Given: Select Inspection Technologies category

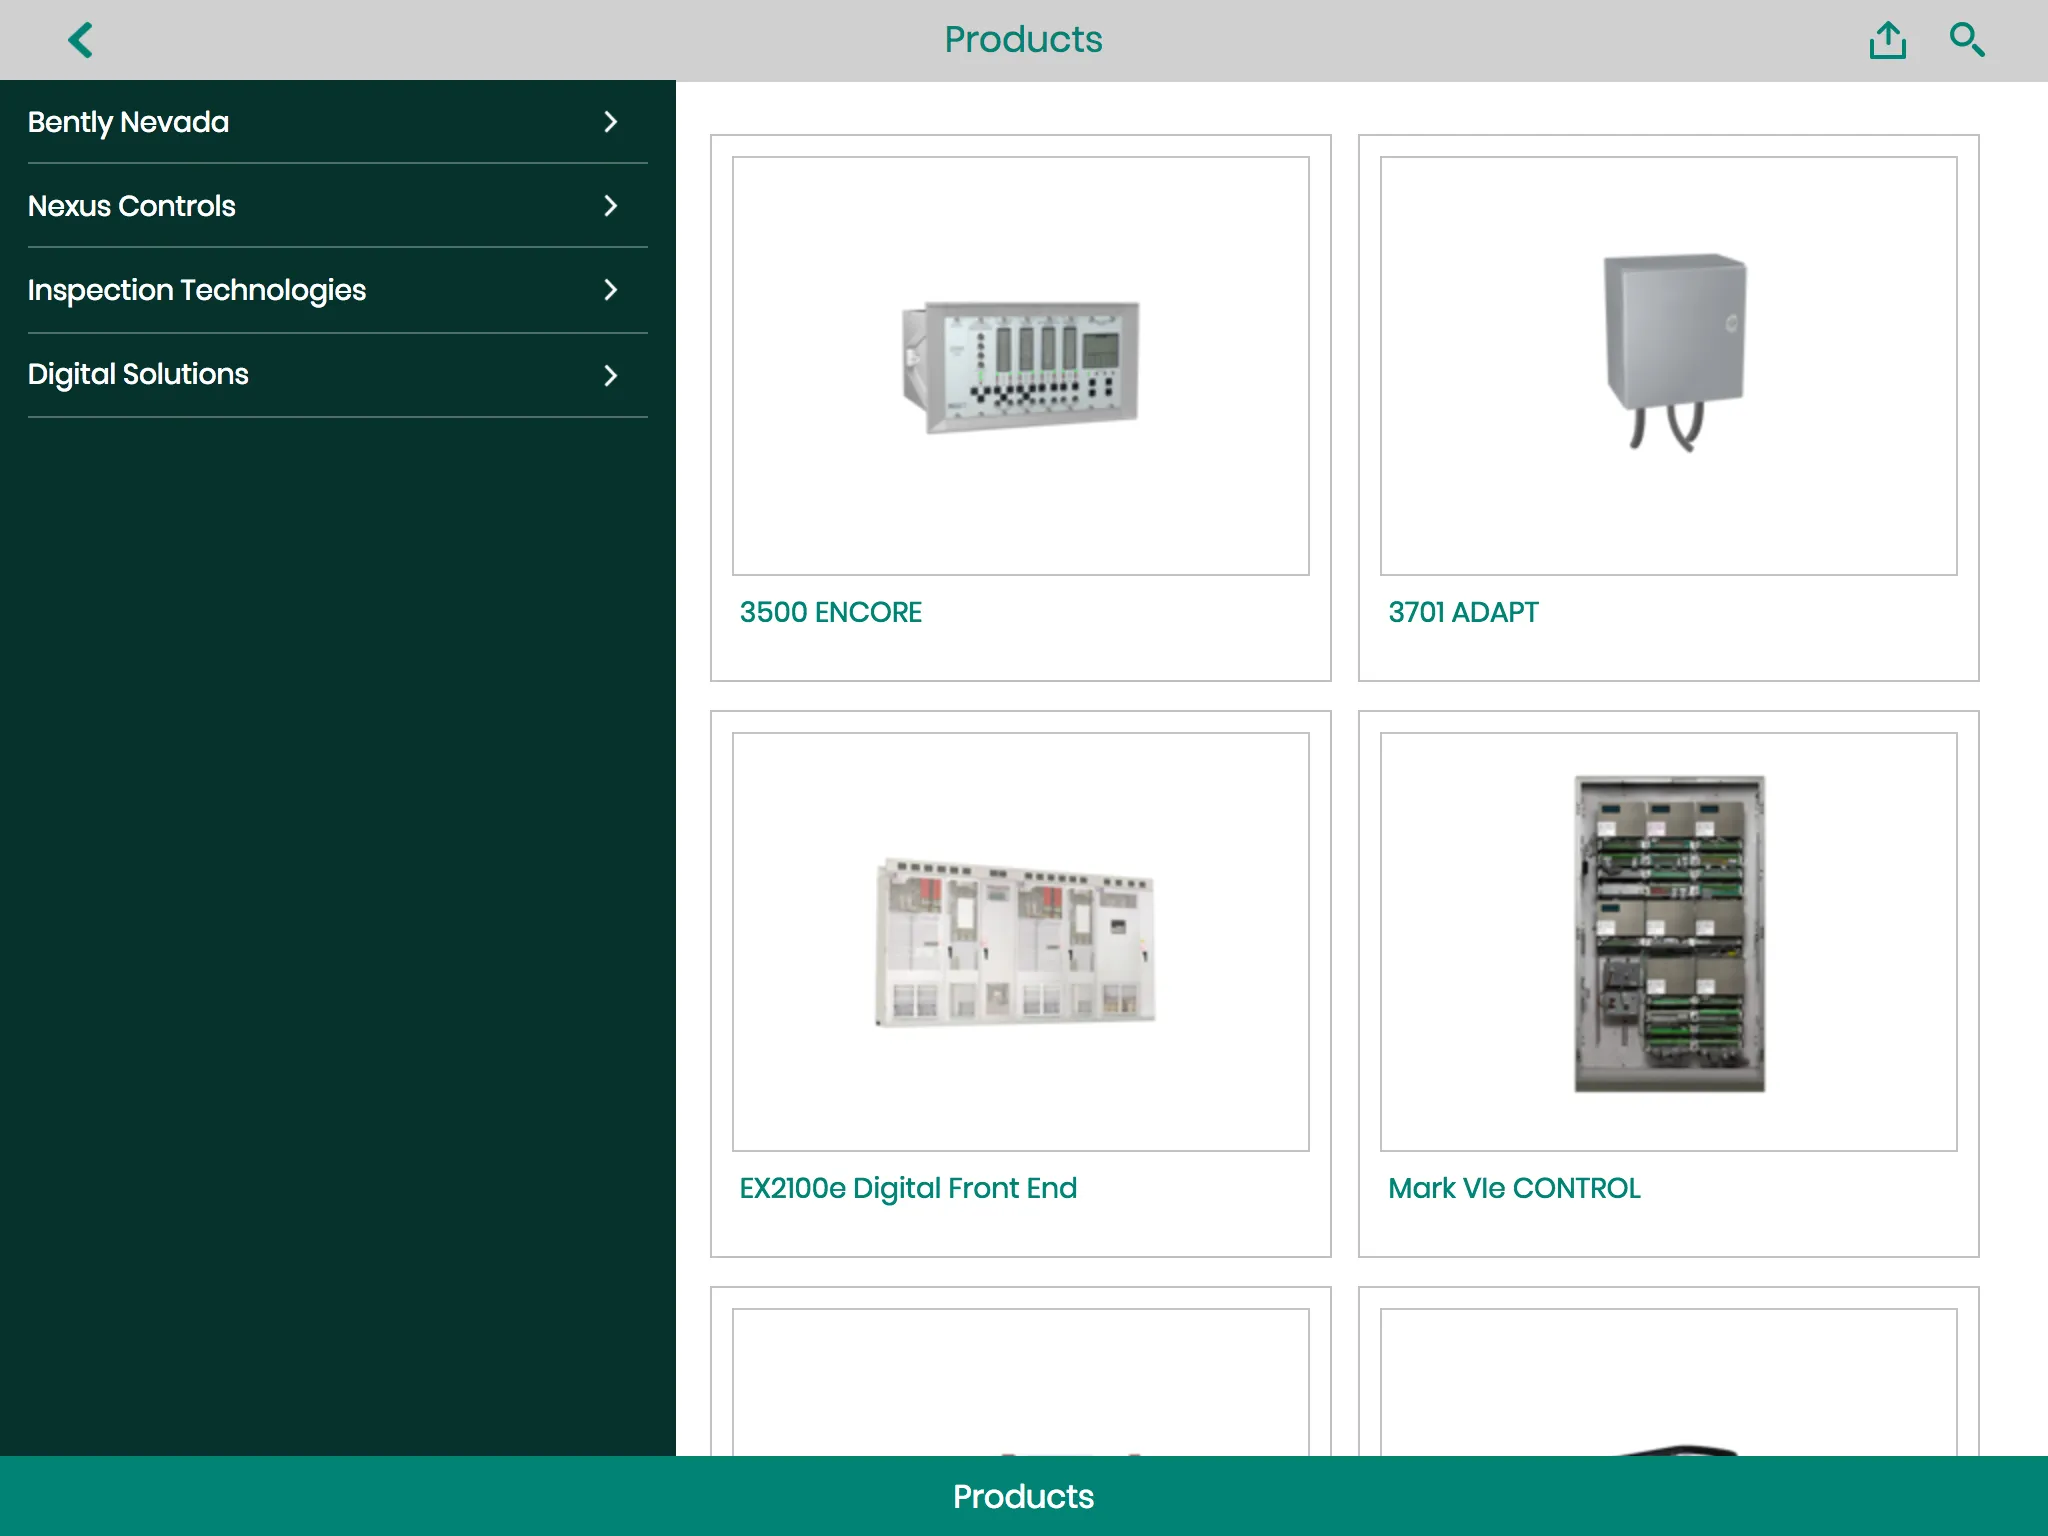Looking at the screenshot, I should 338,290.
